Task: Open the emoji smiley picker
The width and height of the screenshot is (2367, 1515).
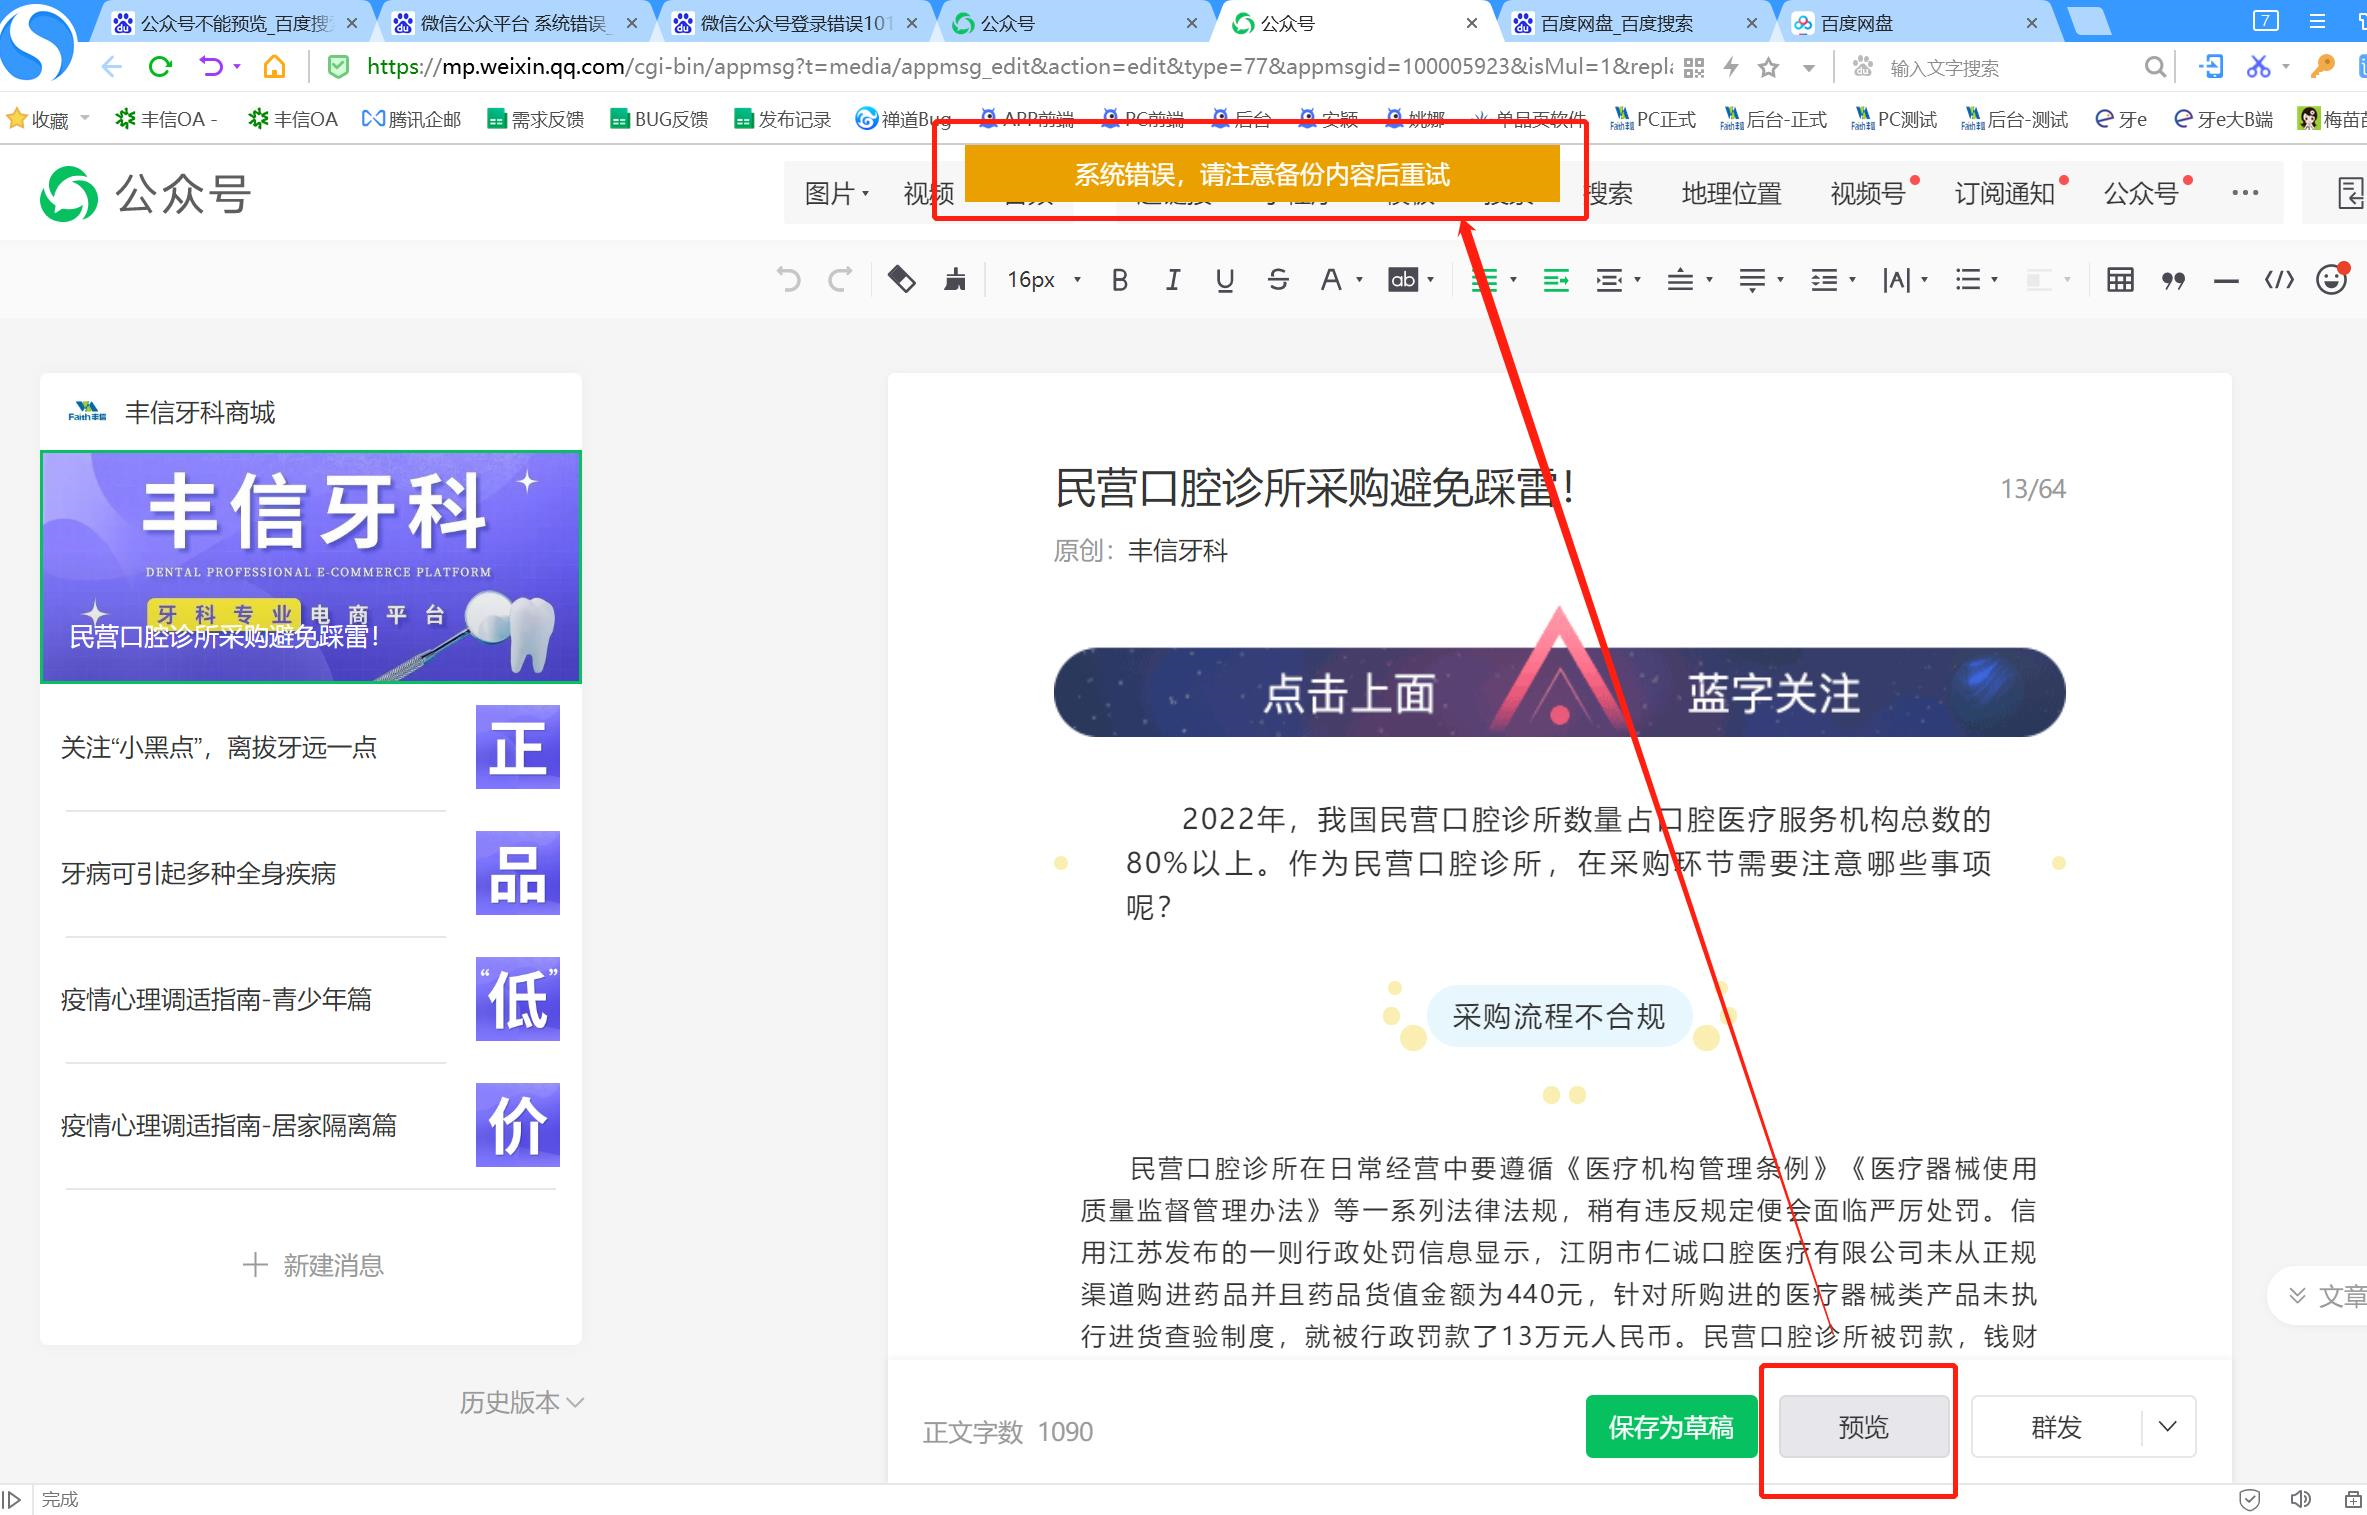Action: (2331, 280)
